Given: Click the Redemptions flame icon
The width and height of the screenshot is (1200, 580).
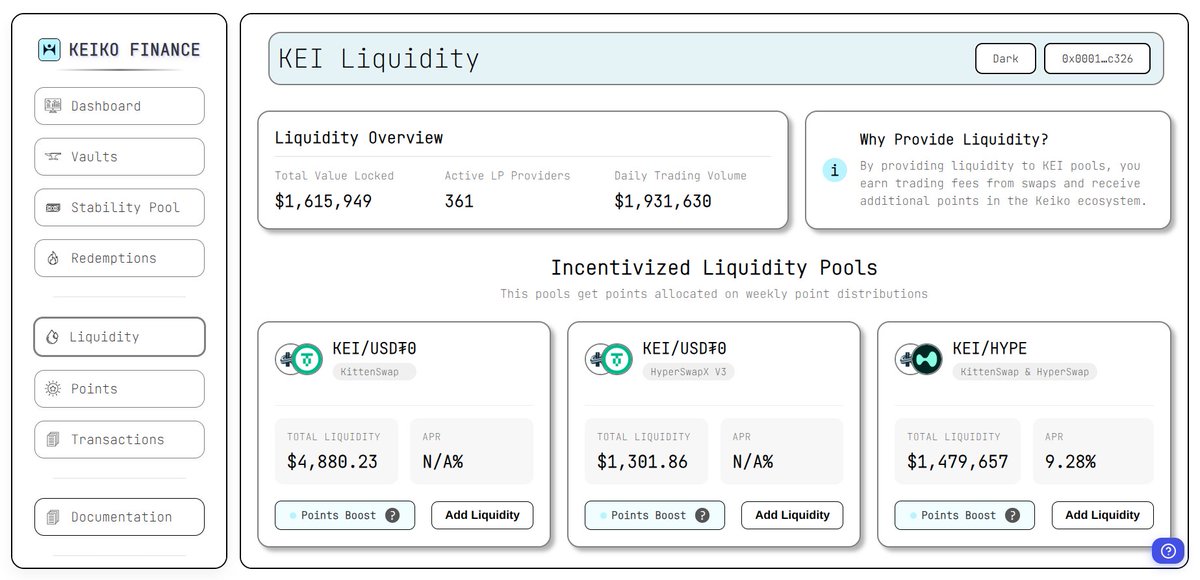Looking at the screenshot, I should (x=53, y=258).
